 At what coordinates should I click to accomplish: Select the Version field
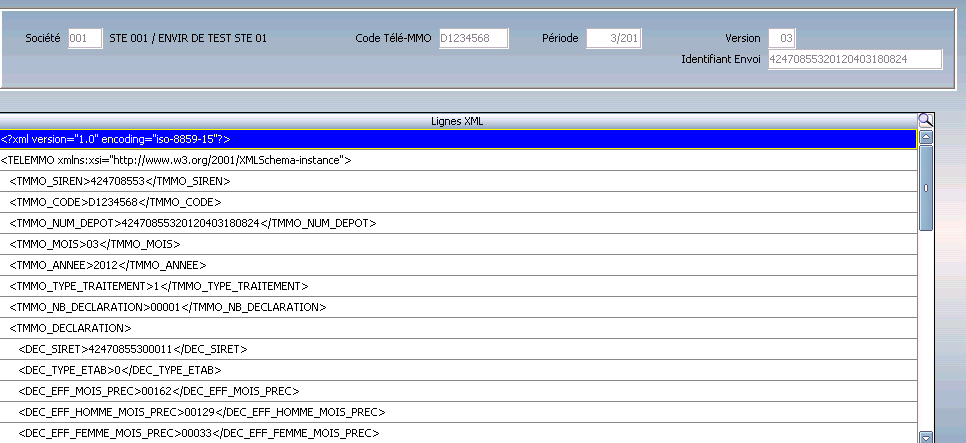tap(782, 38)
